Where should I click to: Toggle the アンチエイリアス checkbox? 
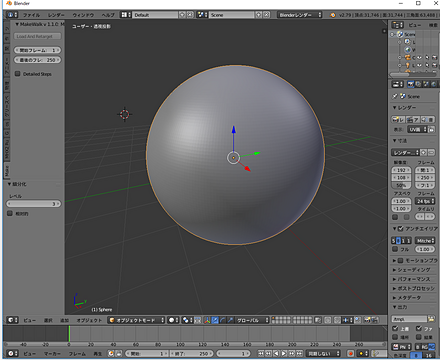(x=401, y=229)
